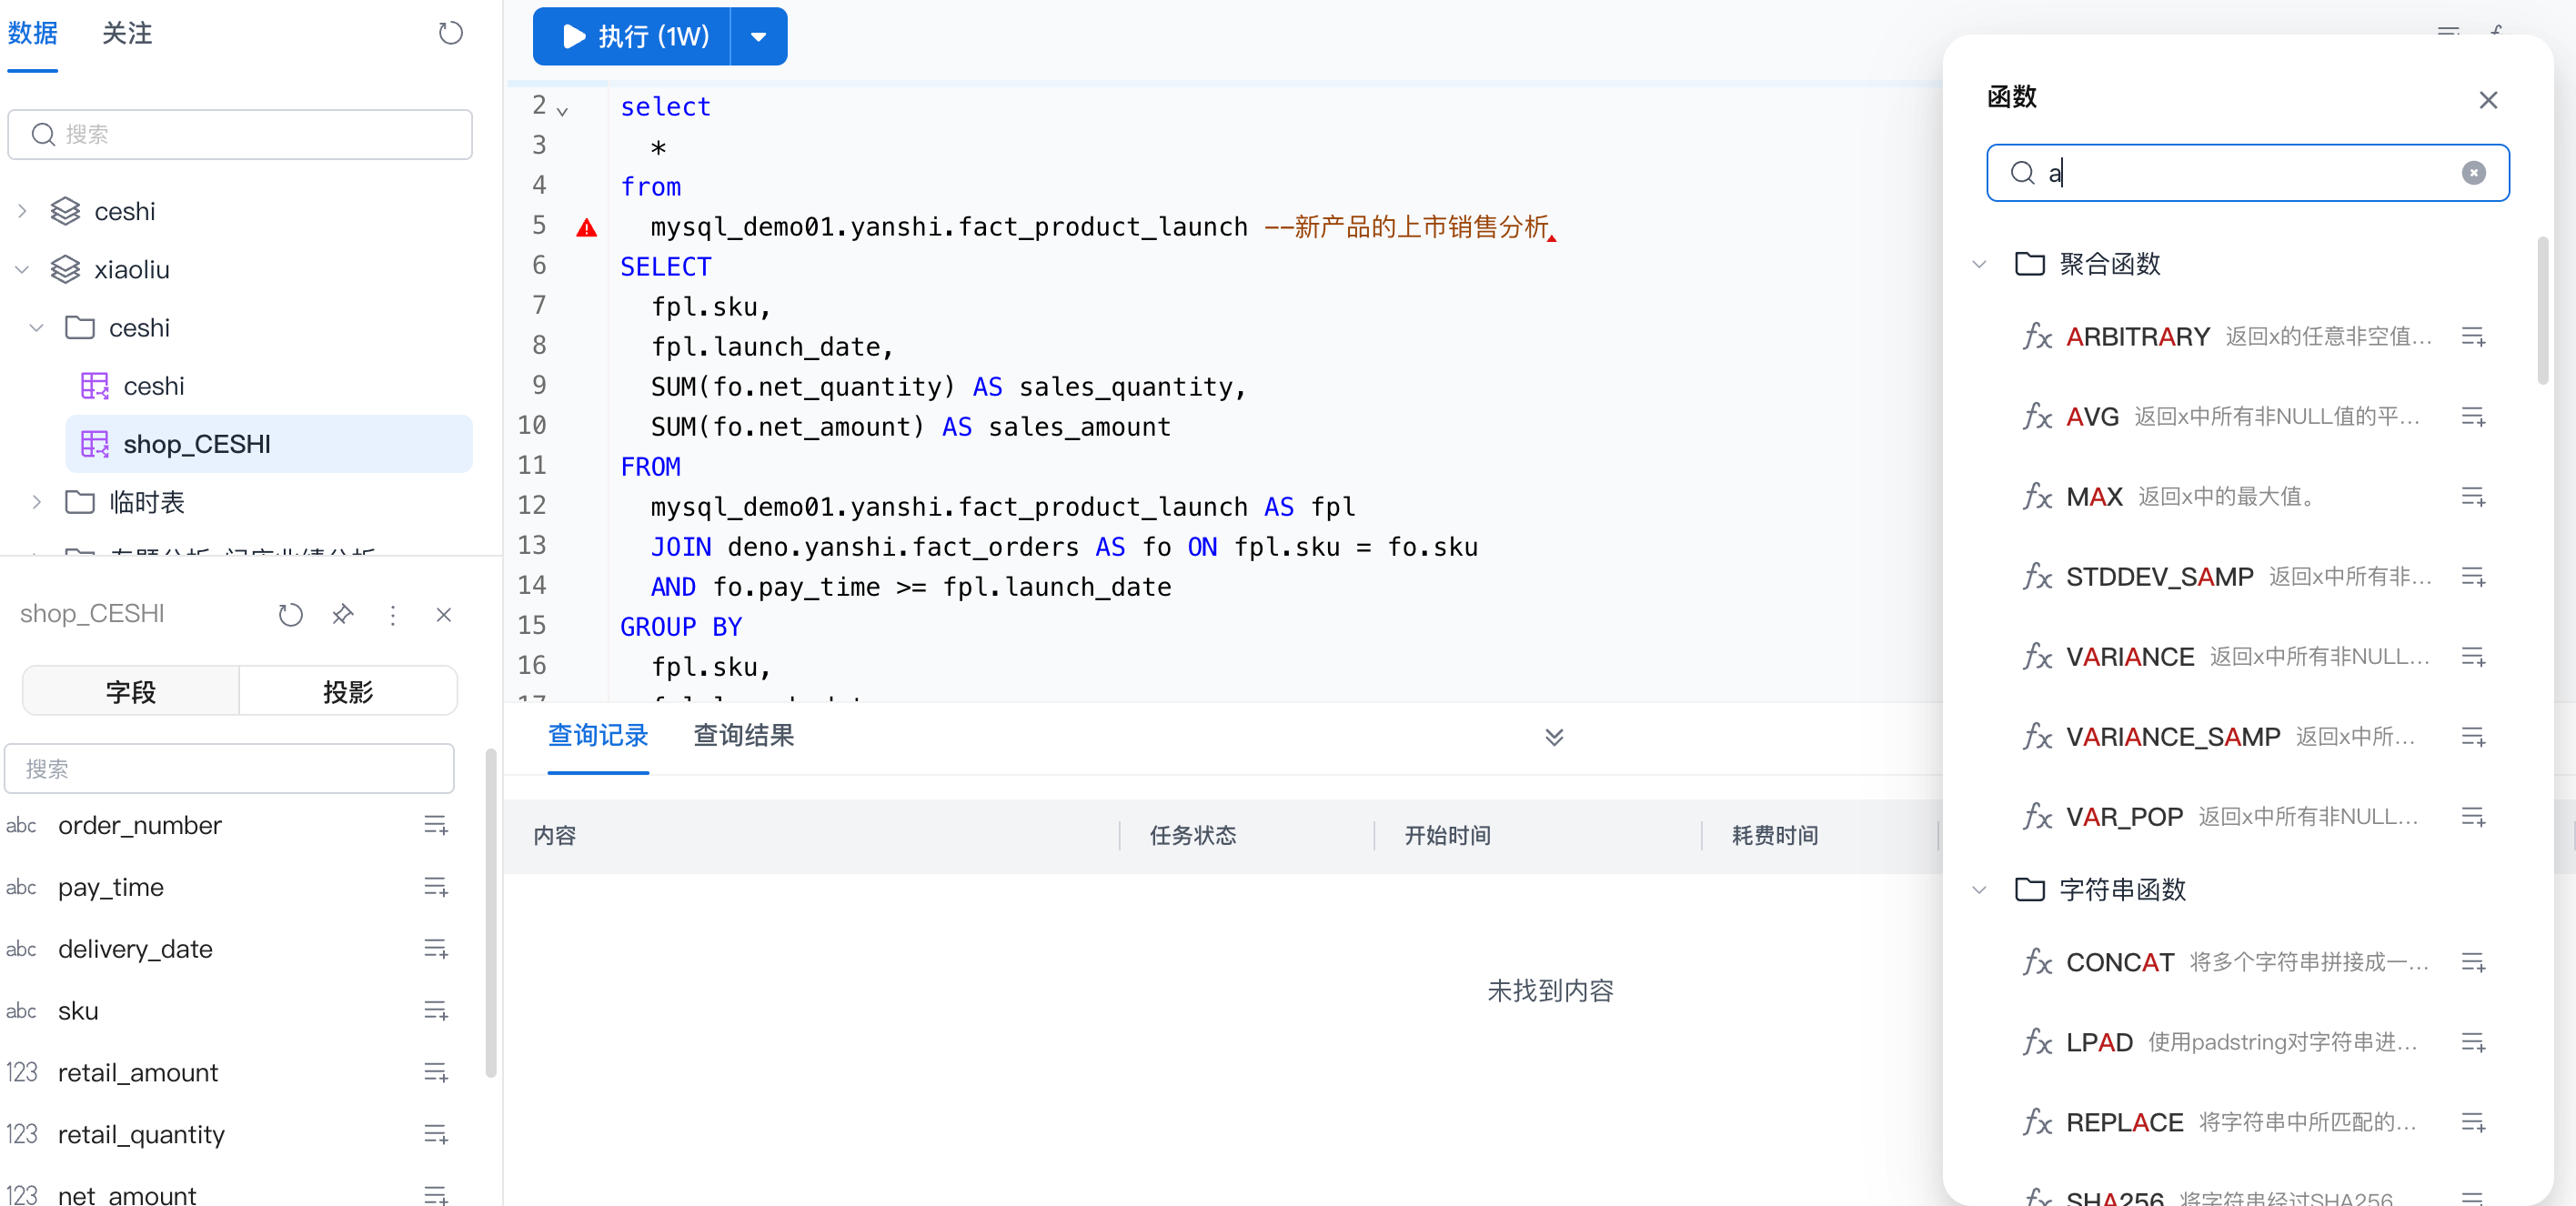Clear the function search text
The image size is (2576, 1206).
[2473, 173]
